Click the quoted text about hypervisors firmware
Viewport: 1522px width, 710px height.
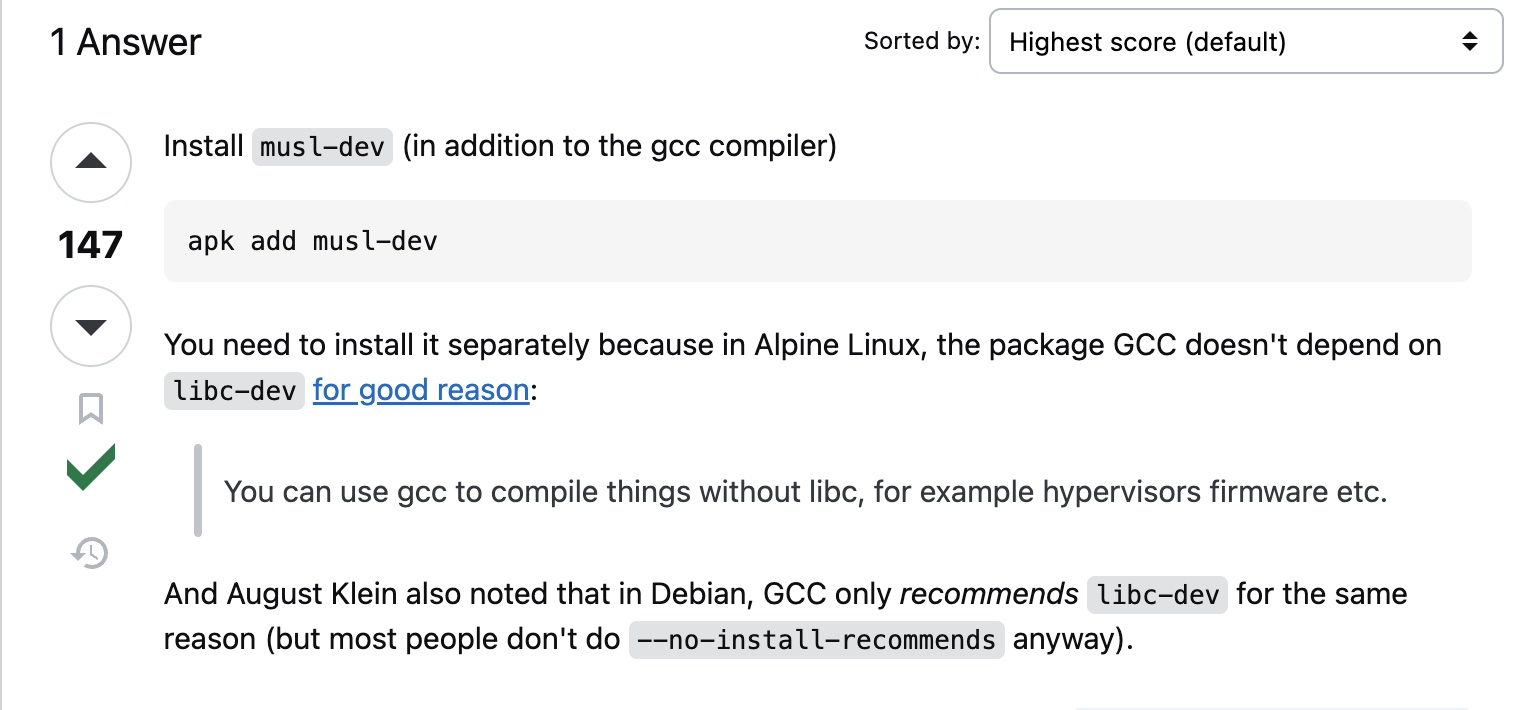click(805, 492)
